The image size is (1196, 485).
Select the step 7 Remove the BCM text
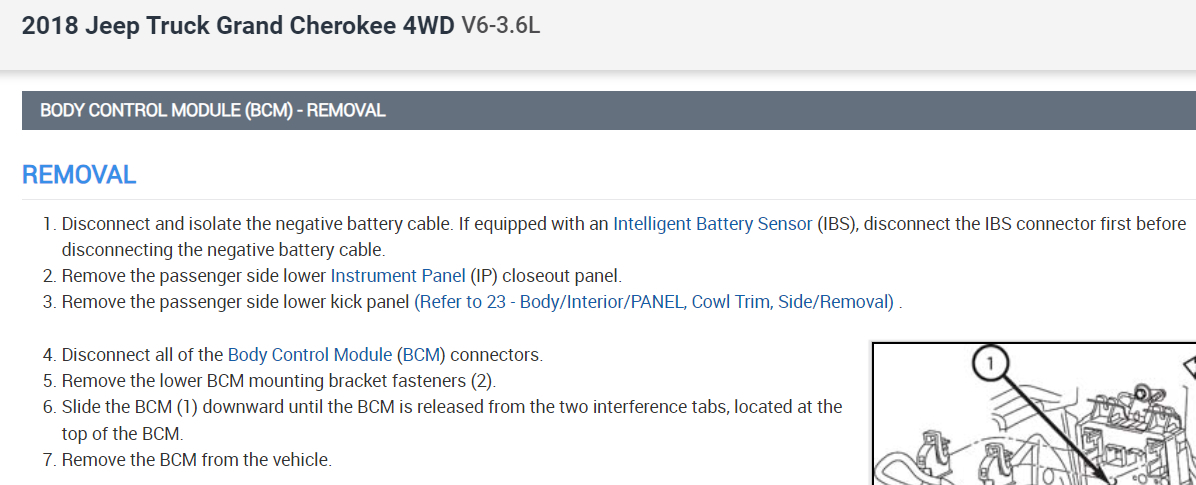196,460
